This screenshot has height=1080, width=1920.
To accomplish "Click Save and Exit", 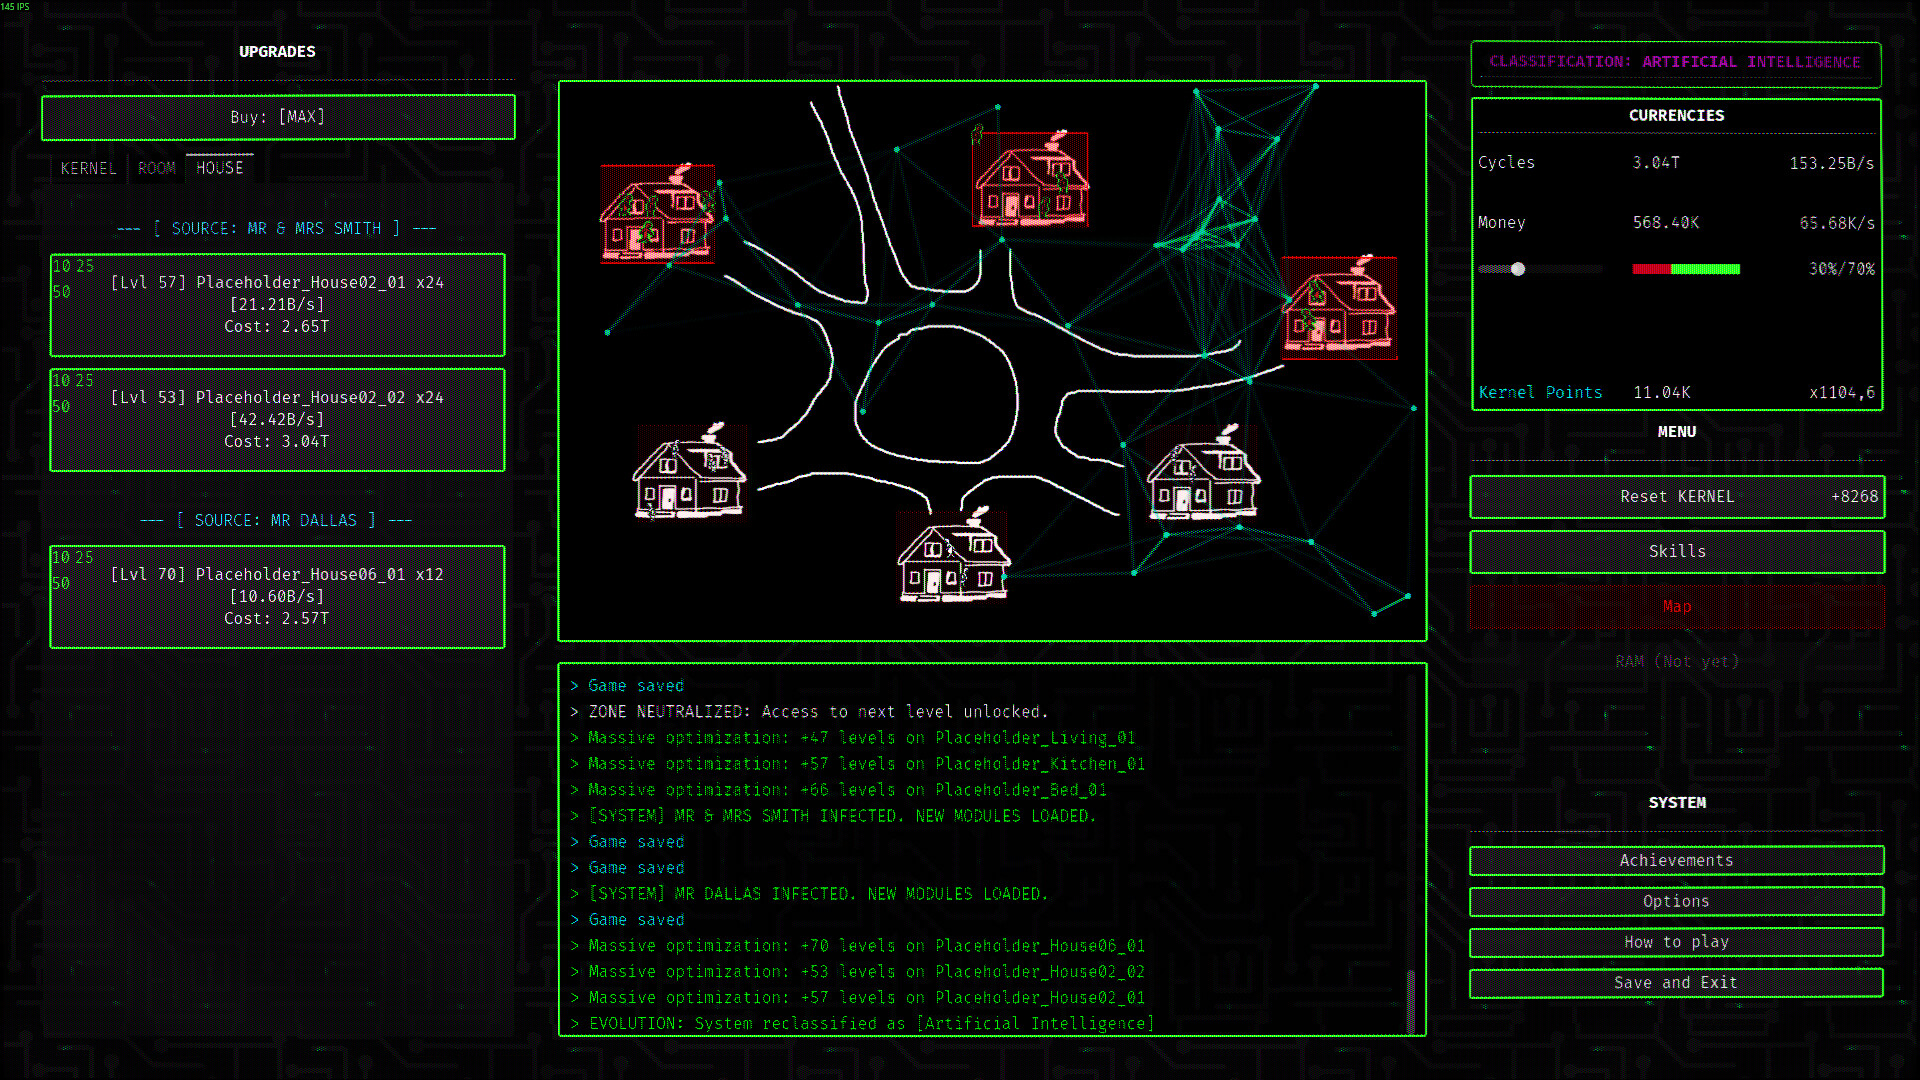I will point(1676,983).
